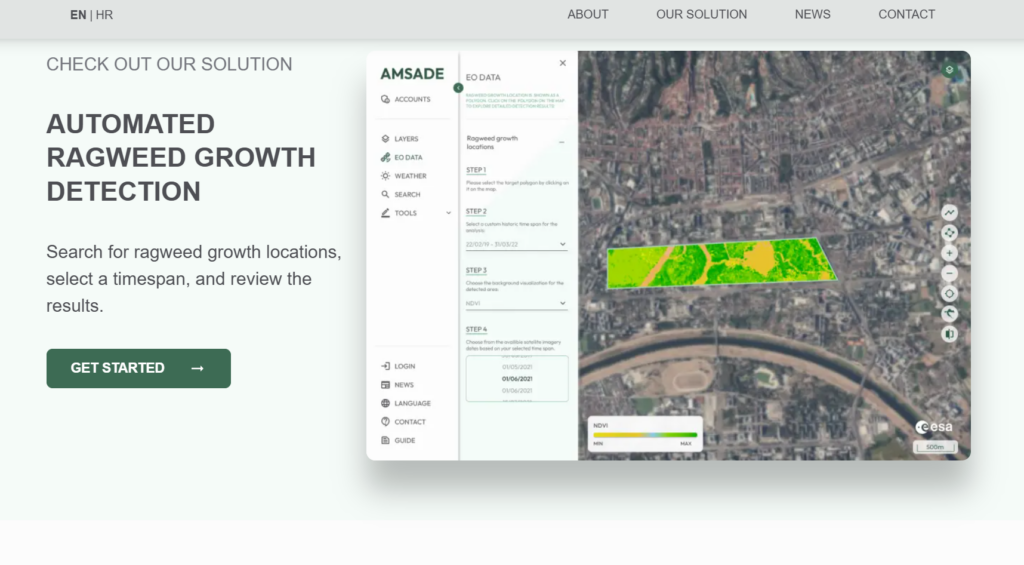Image resolution: width=1024 pixels, height=565 pixels.
Task: Click the GET STARTED button
Action: point(138,368)
